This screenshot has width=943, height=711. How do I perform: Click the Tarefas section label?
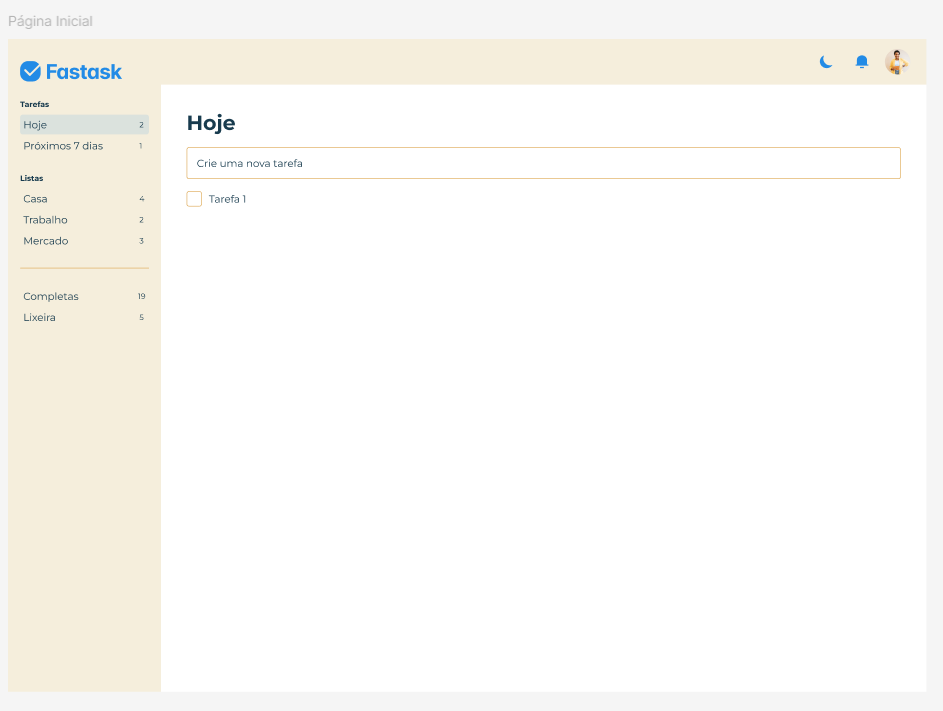tap(34, 104)
